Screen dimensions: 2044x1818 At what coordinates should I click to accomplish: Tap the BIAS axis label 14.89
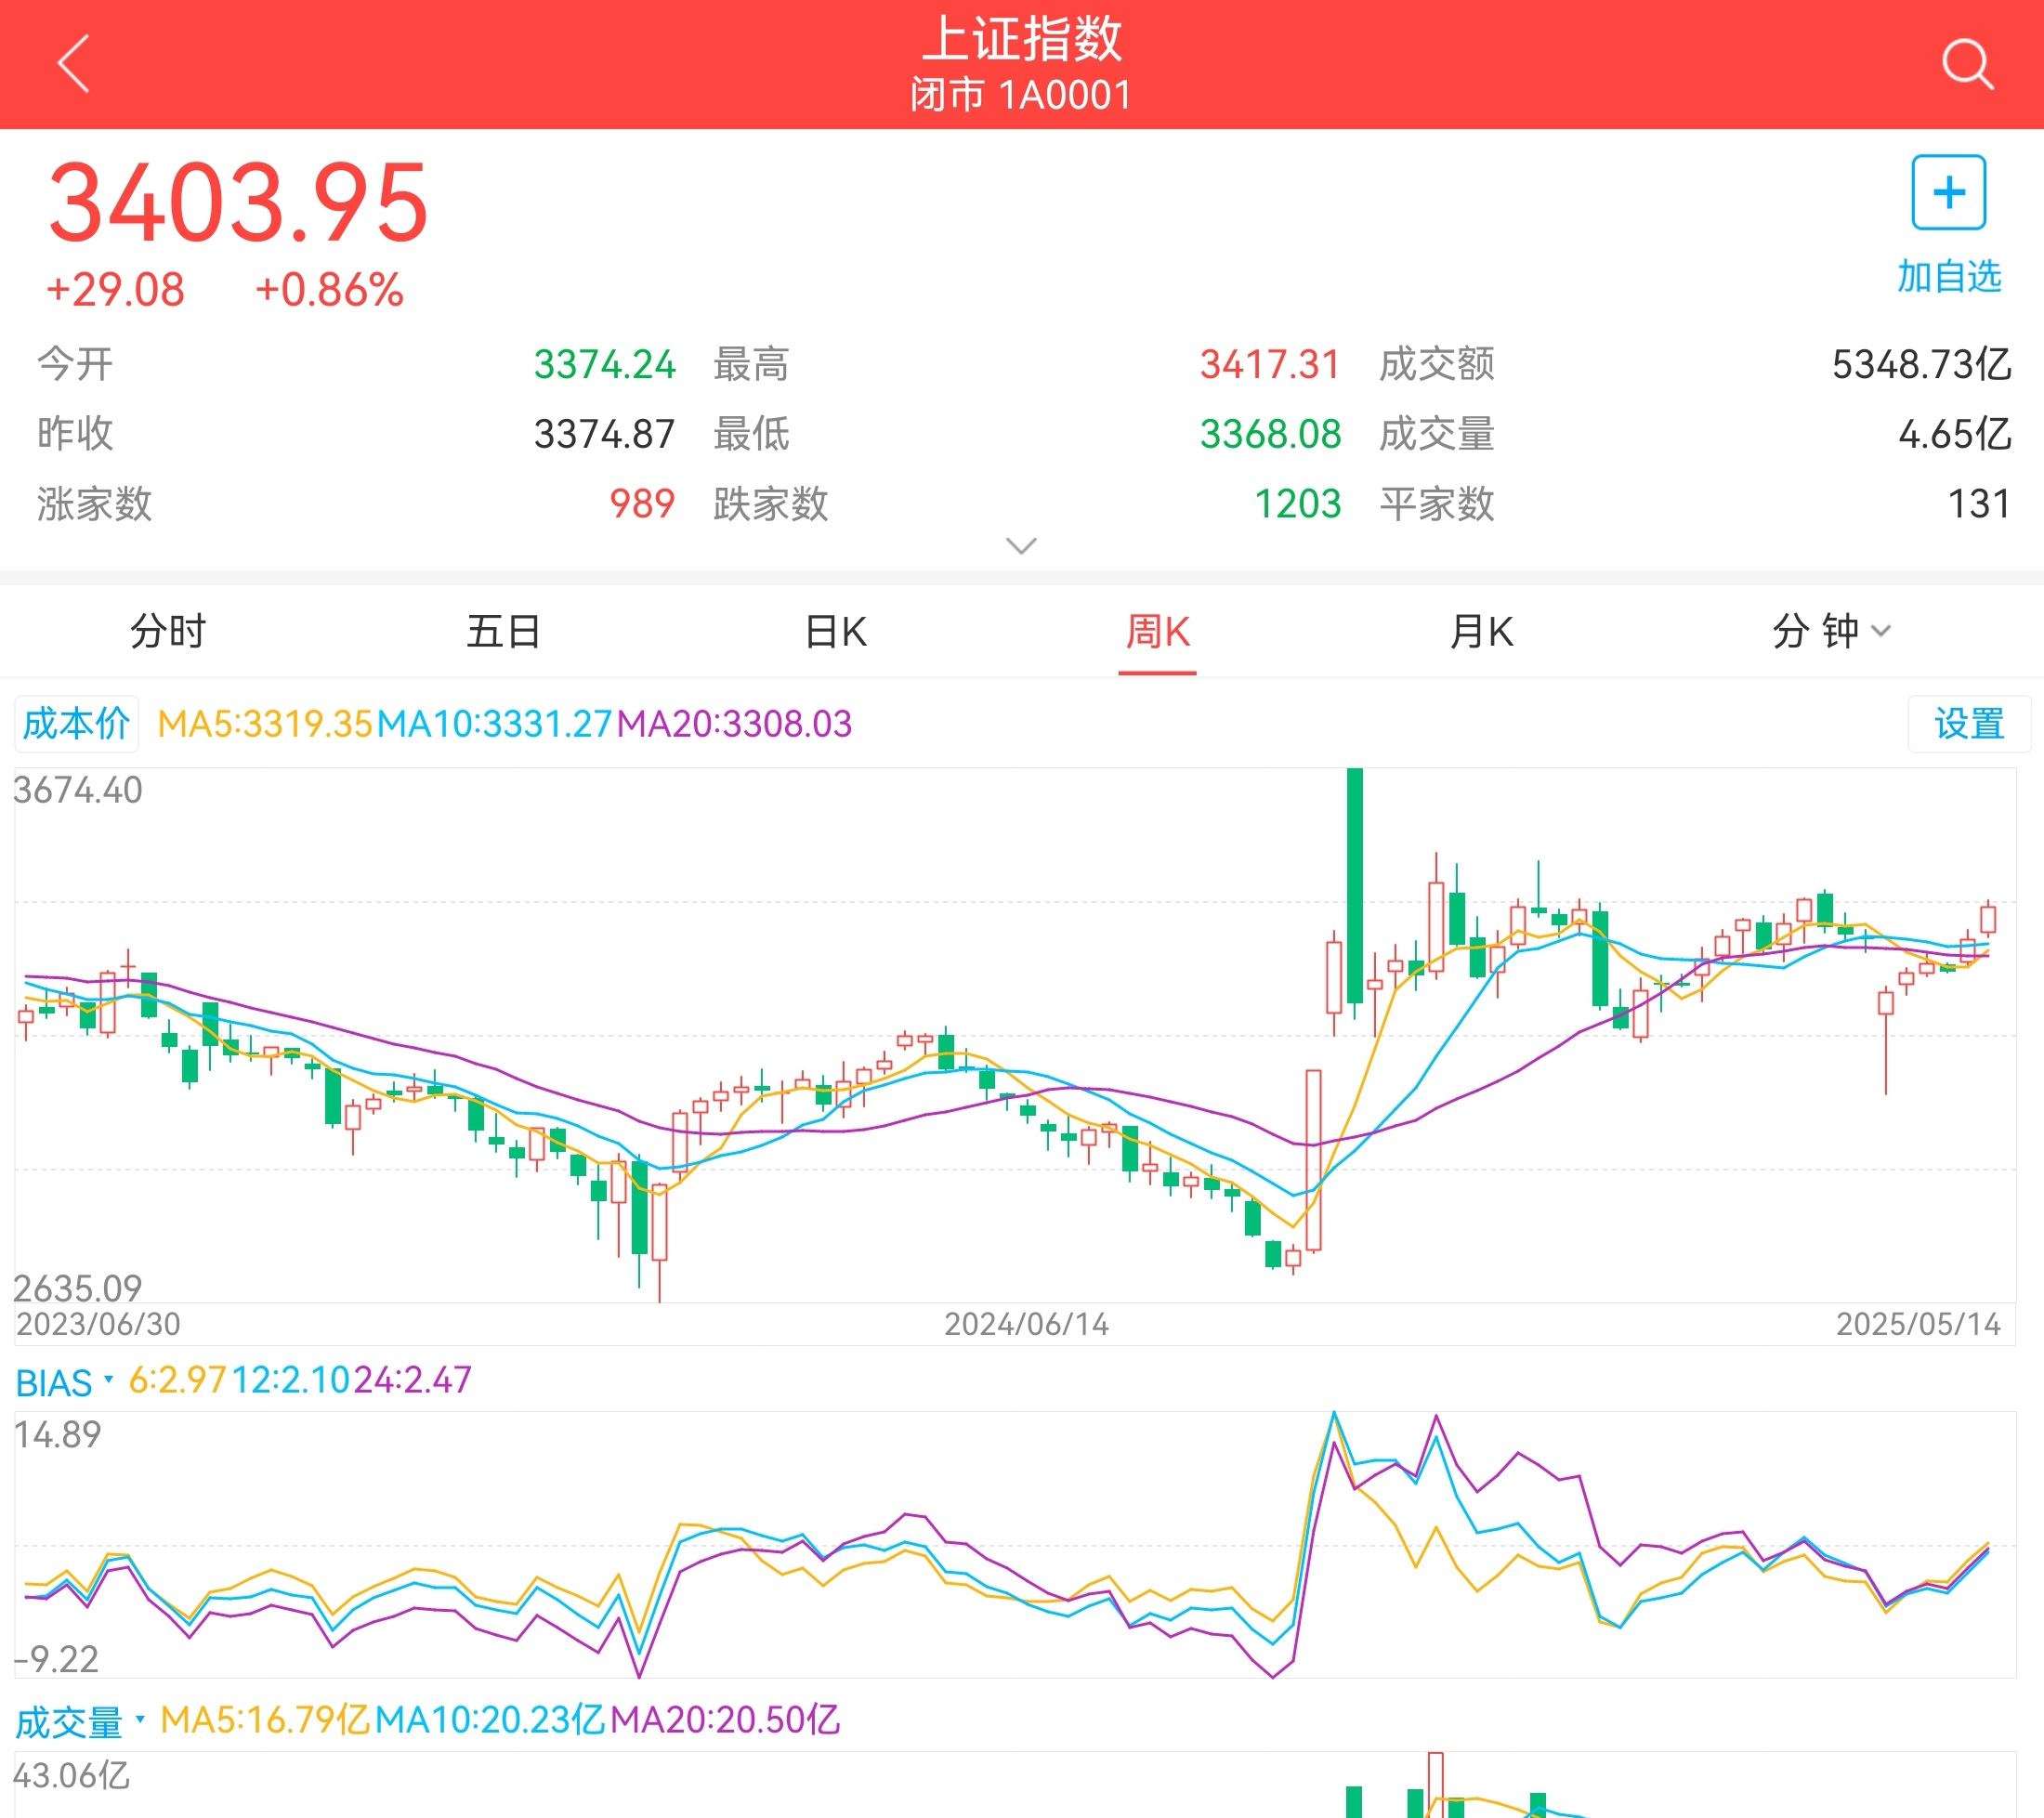[x=57, y=1435]
